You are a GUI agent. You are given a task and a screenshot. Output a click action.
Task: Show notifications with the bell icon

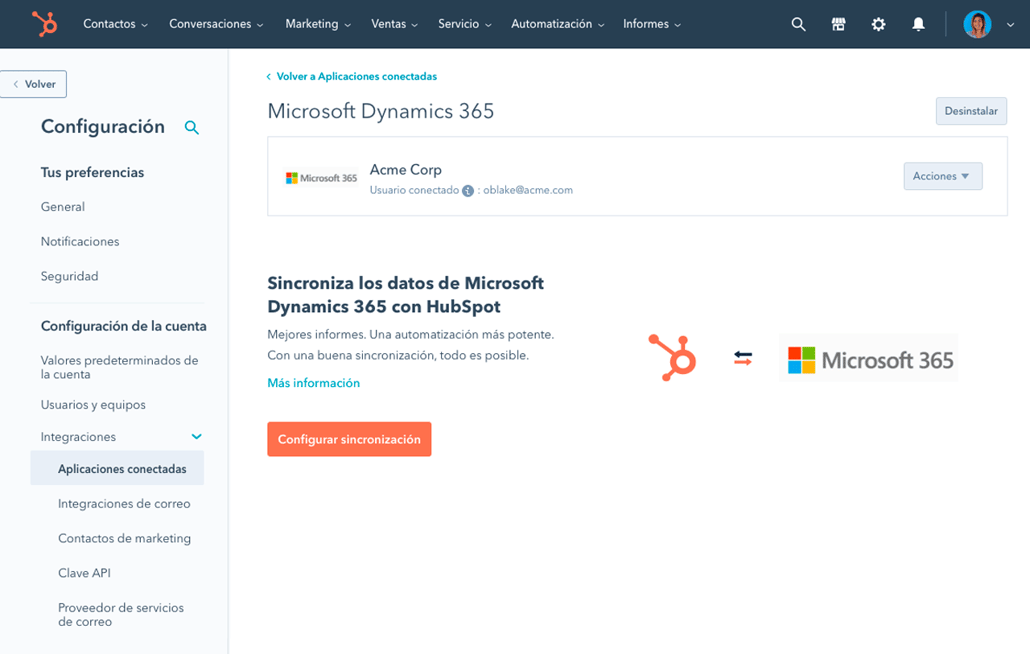[x=918, y=24]
